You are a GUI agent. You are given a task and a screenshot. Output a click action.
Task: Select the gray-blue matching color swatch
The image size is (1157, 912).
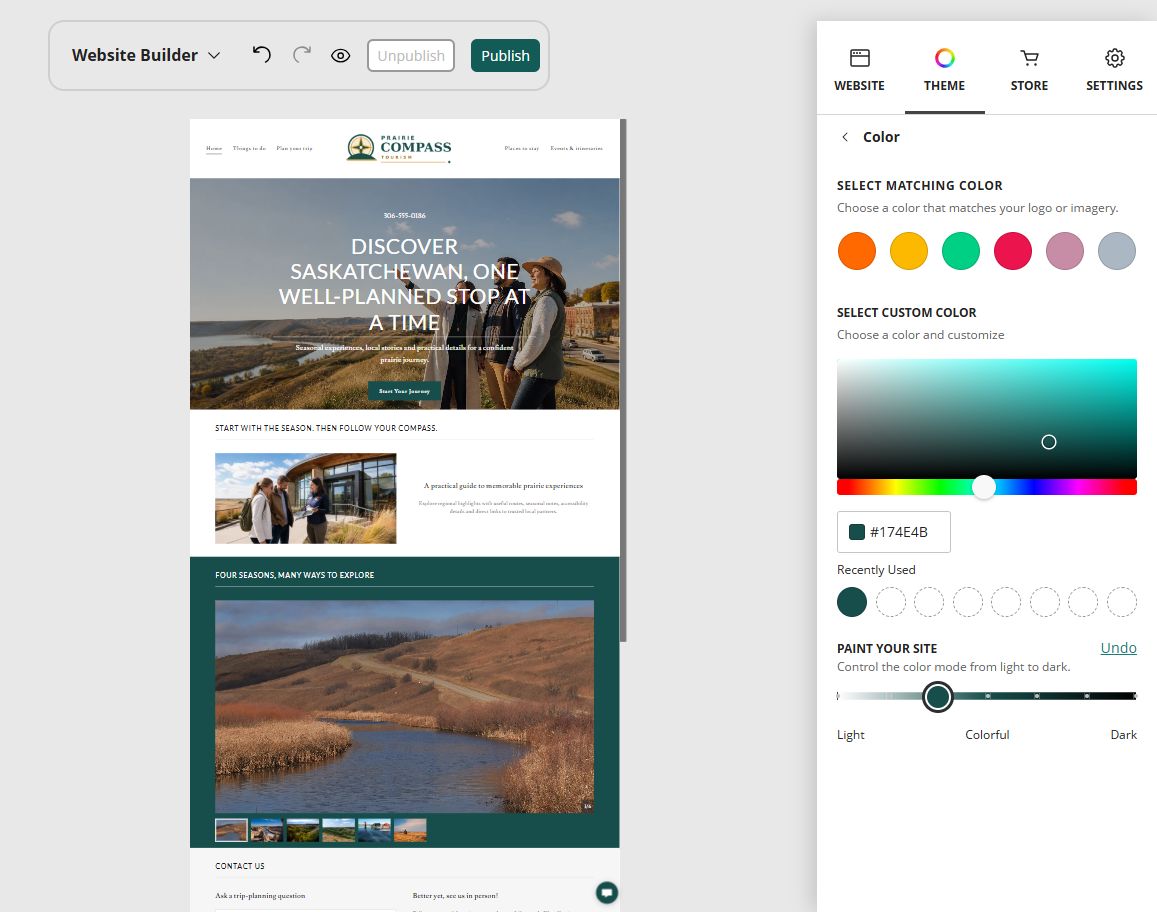(1116, 251)
